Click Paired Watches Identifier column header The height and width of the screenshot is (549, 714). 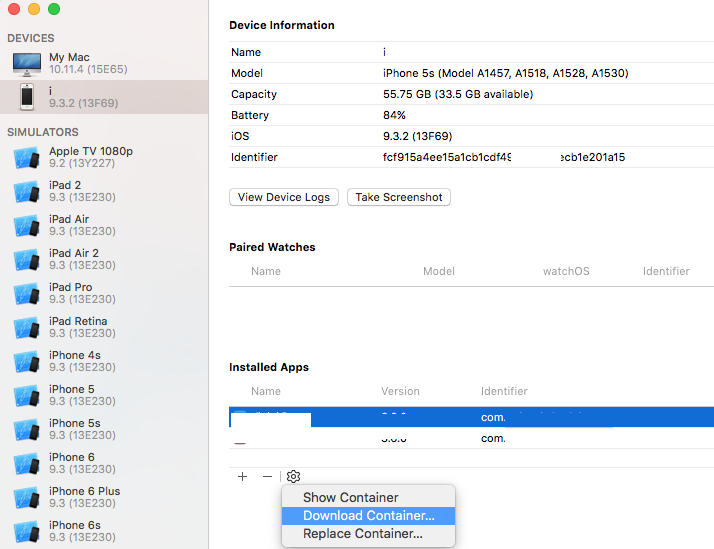(x=666, y=271)
